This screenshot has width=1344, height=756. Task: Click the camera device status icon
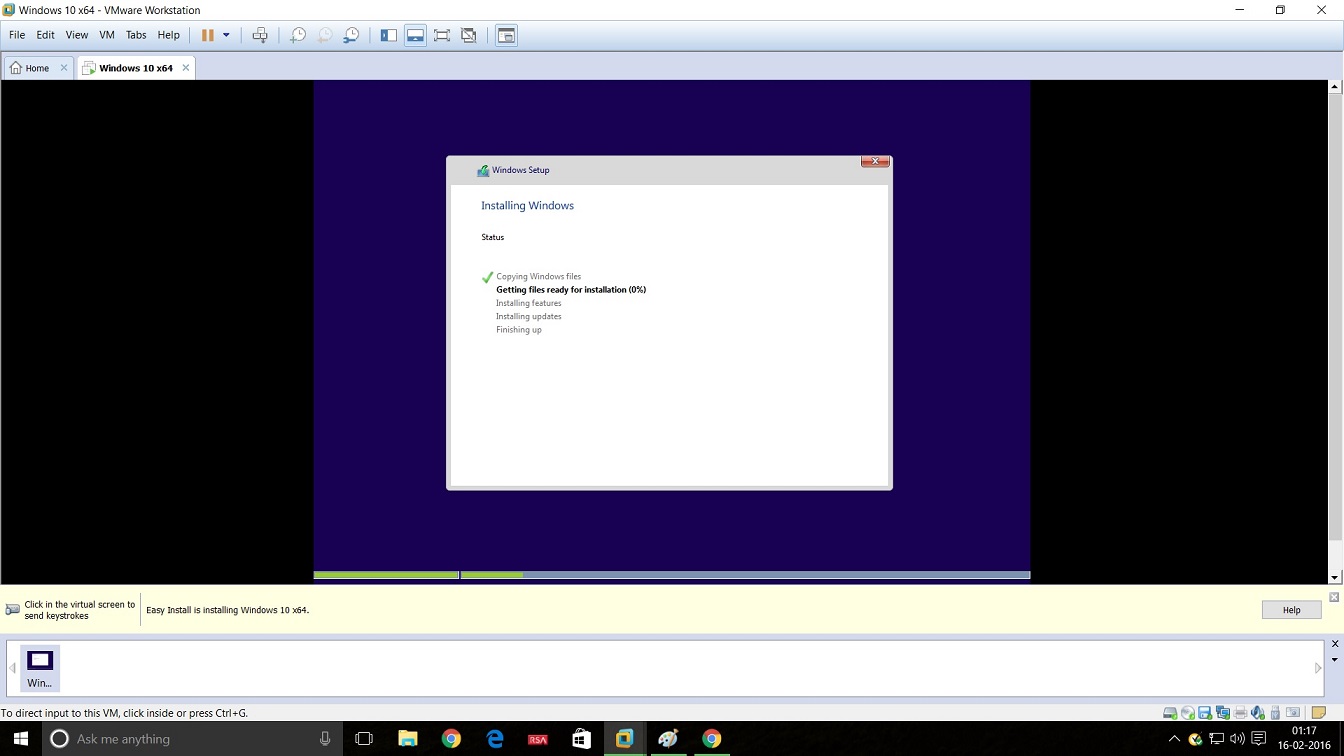pos(1292,713)
